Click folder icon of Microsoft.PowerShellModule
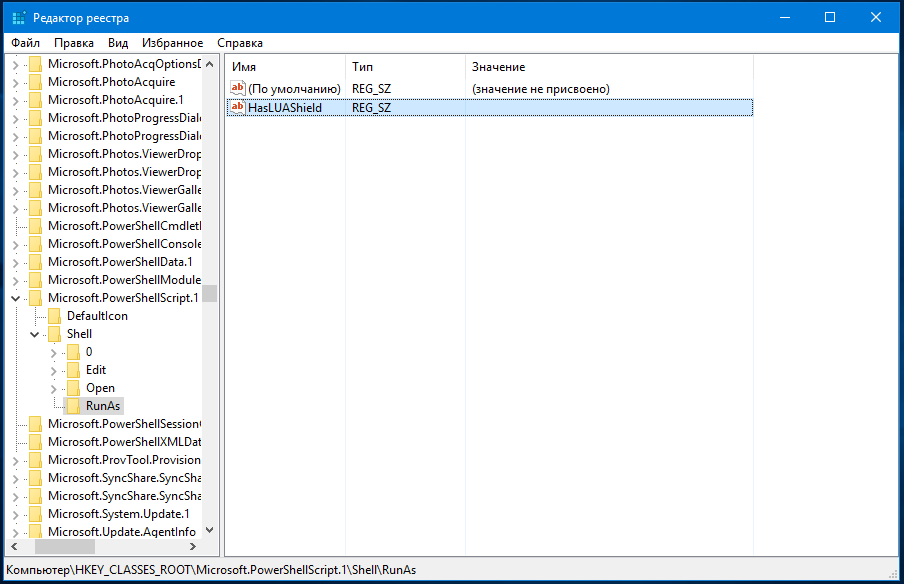 [35, 280]
